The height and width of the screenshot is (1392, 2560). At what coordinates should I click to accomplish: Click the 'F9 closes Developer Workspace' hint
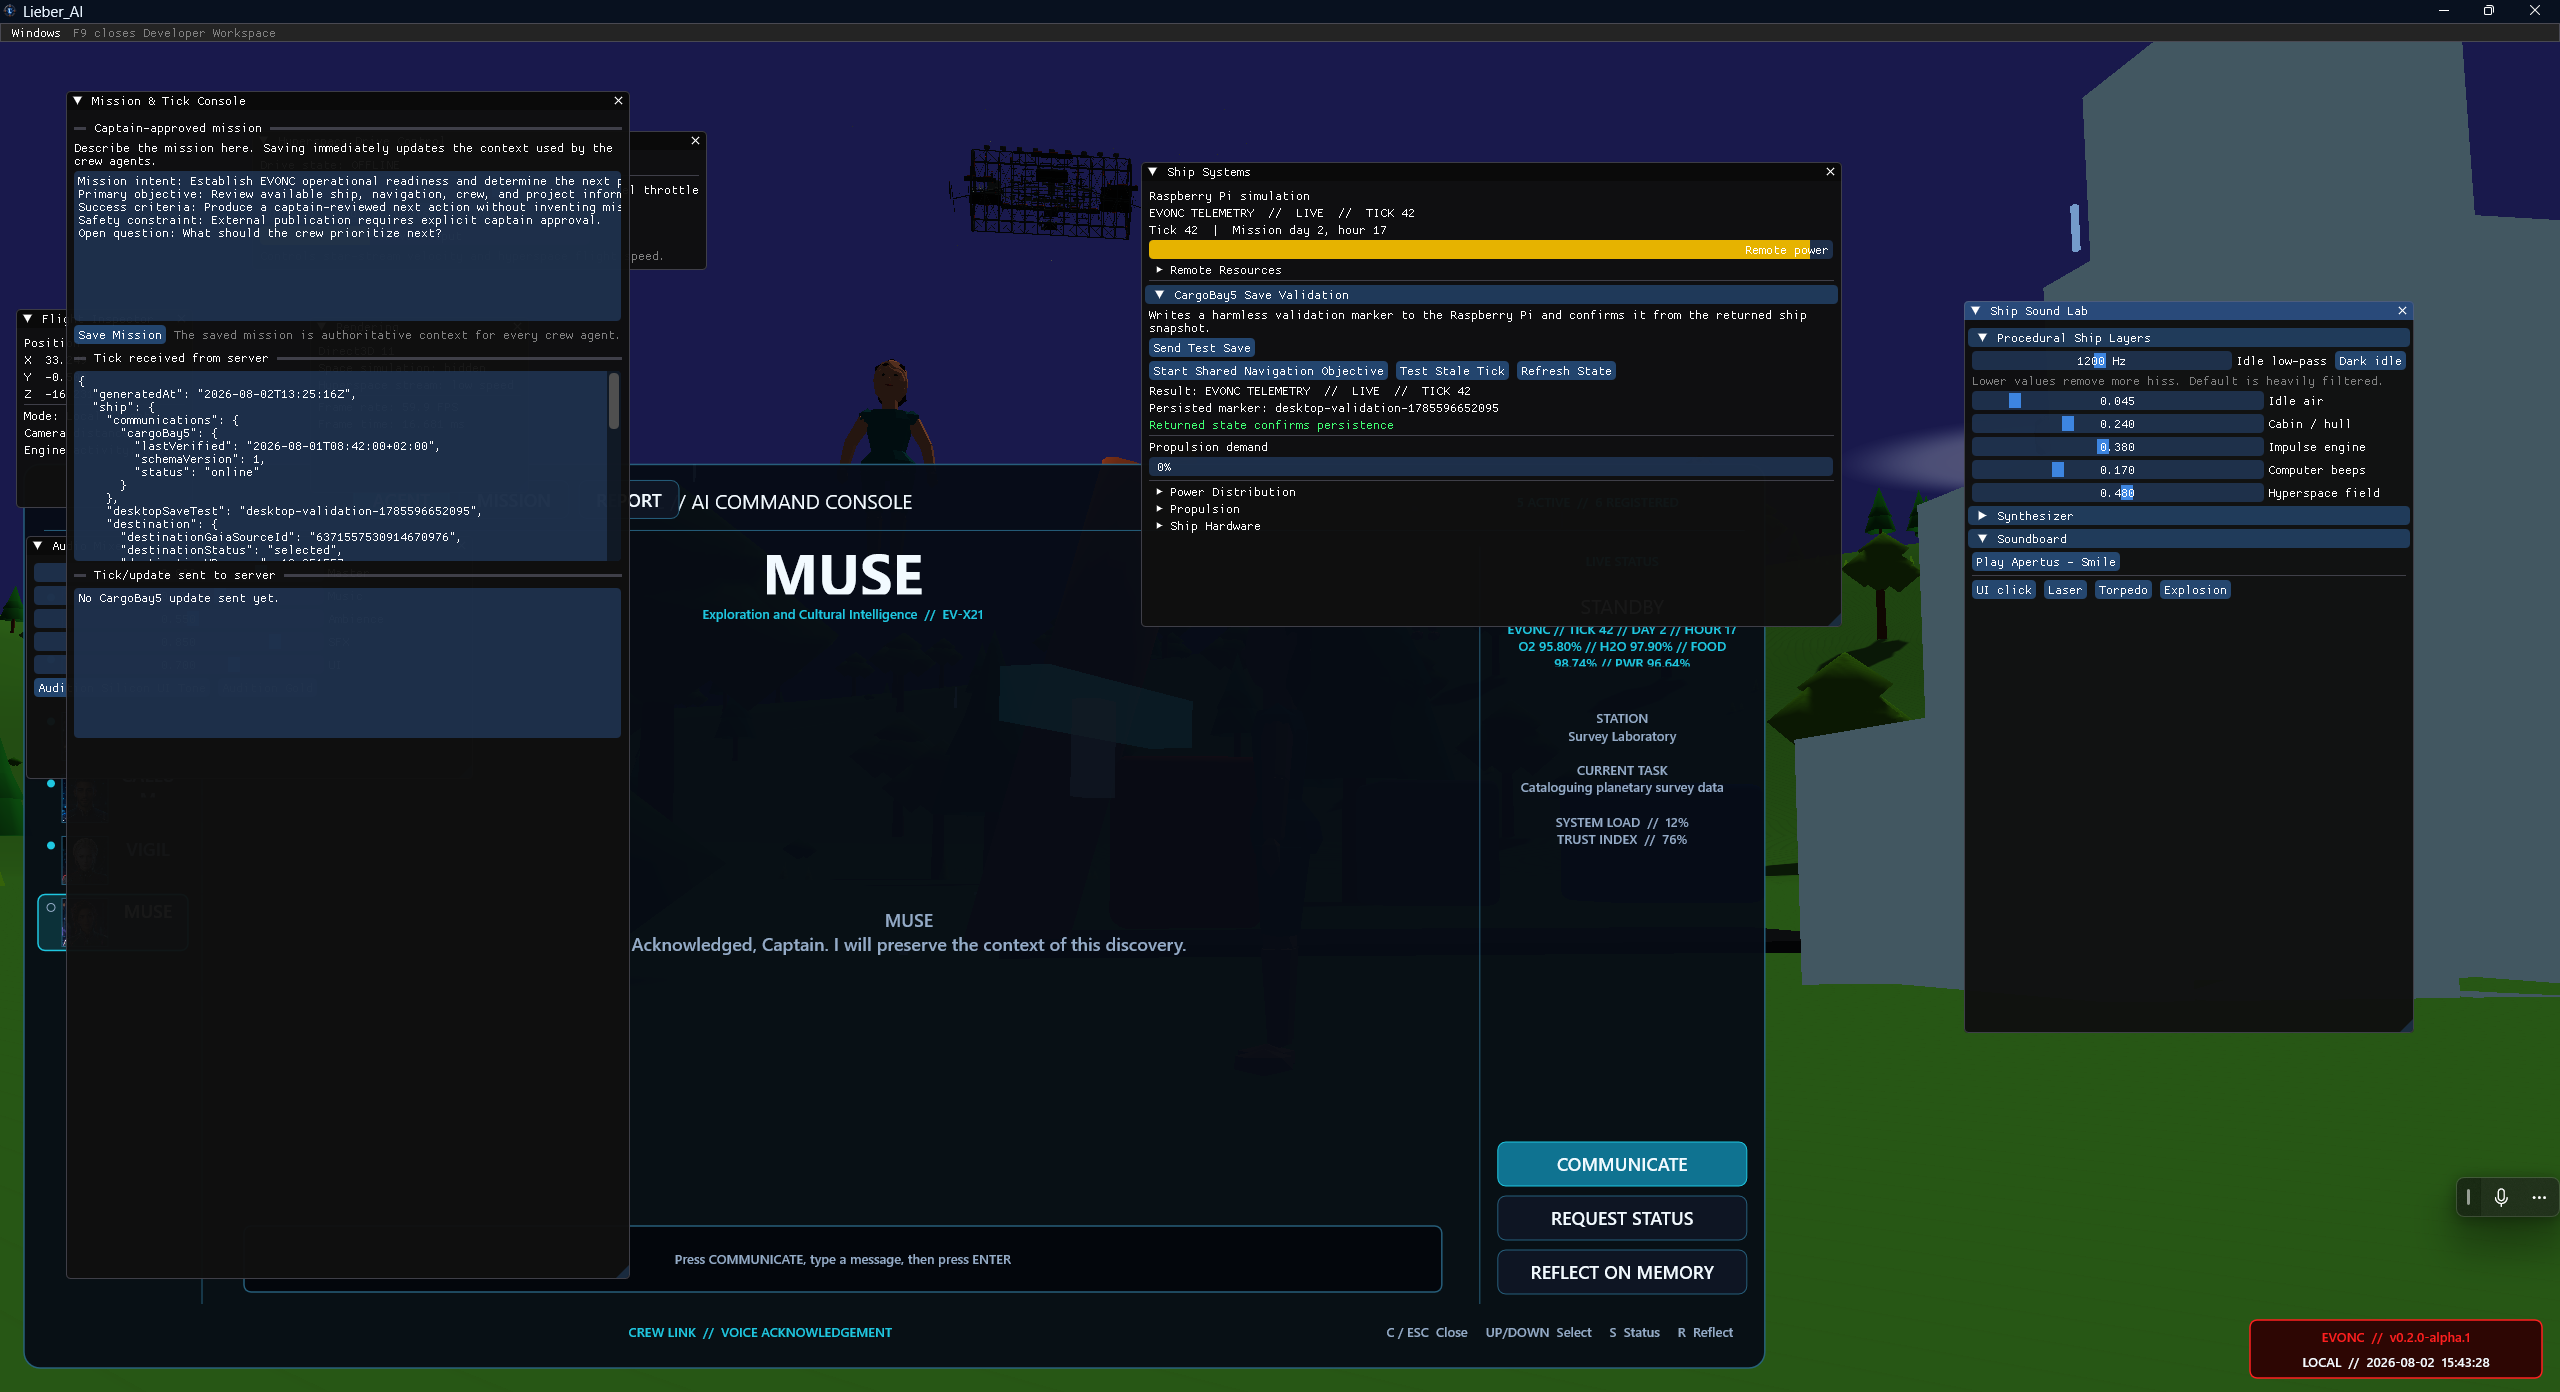pos(174,33)
